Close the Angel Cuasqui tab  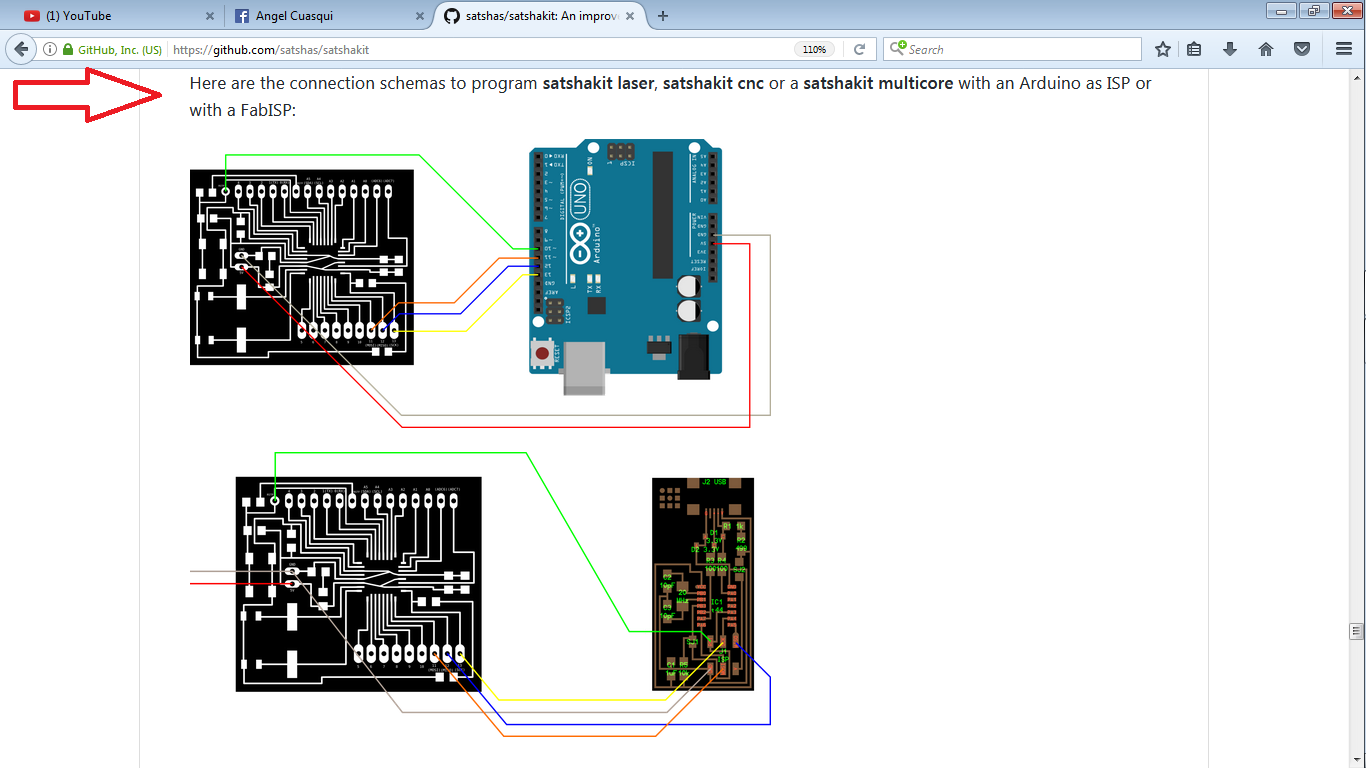click(419, 16)
